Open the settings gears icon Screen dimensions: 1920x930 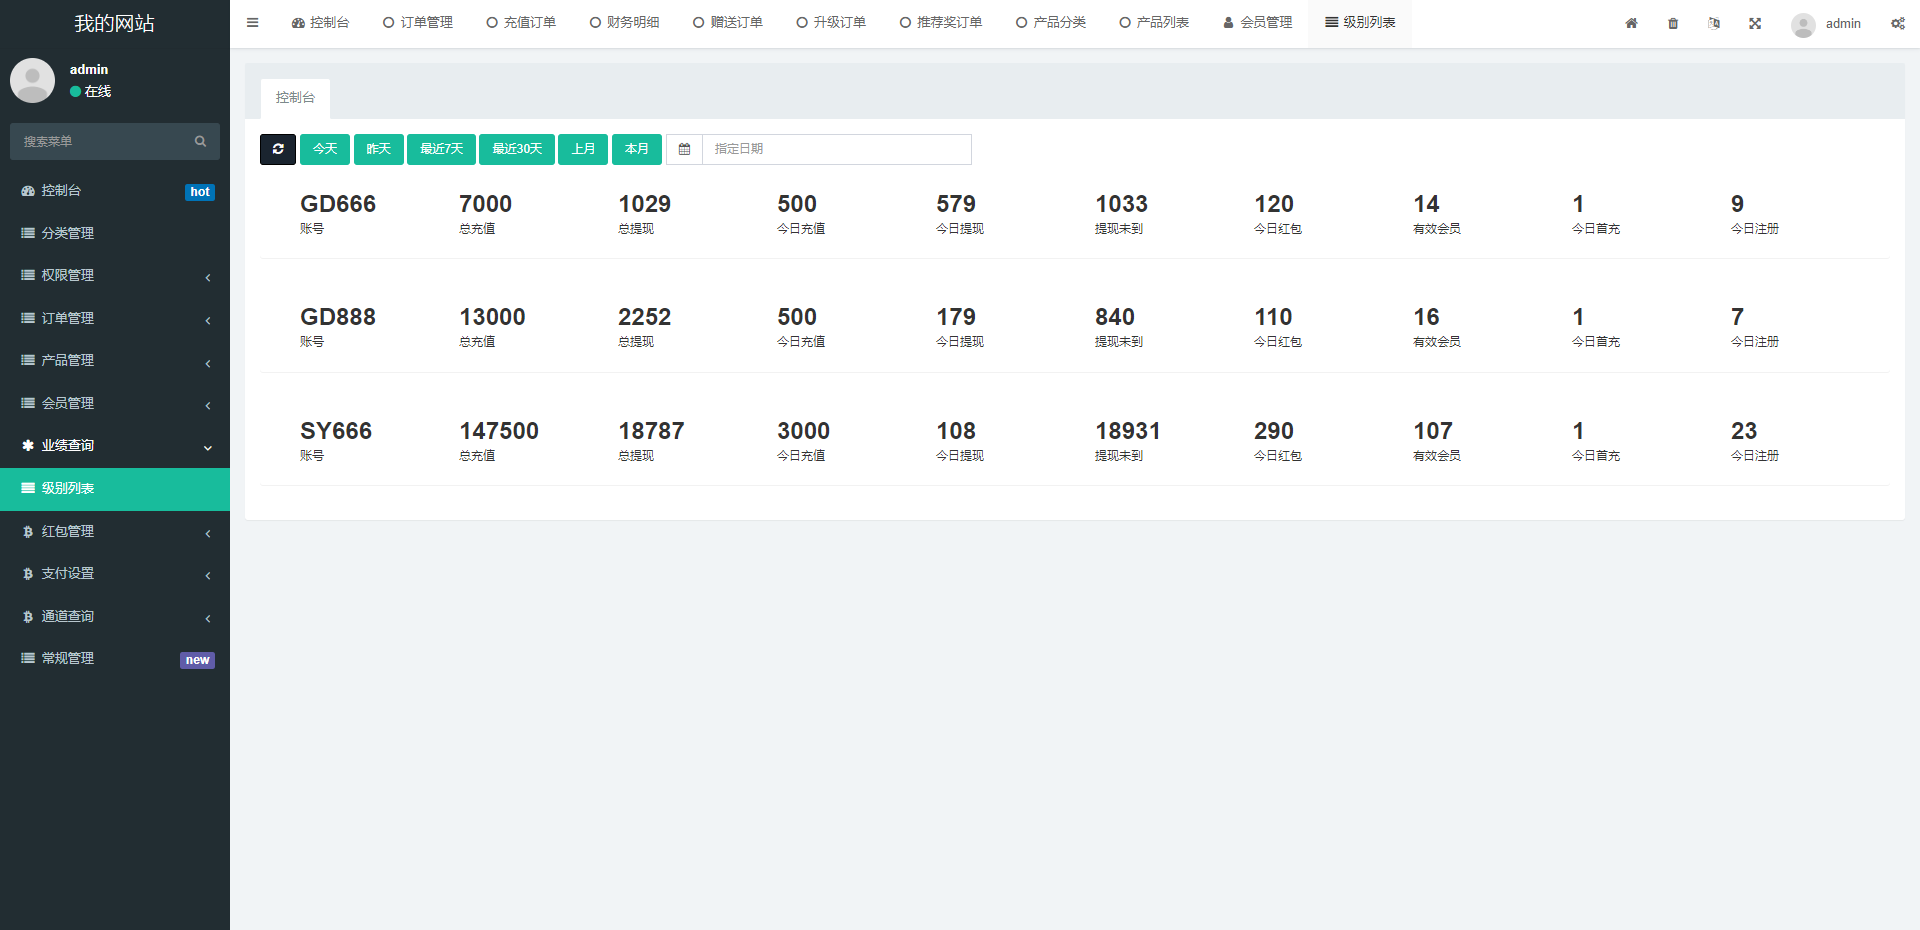pos(1897,23)
